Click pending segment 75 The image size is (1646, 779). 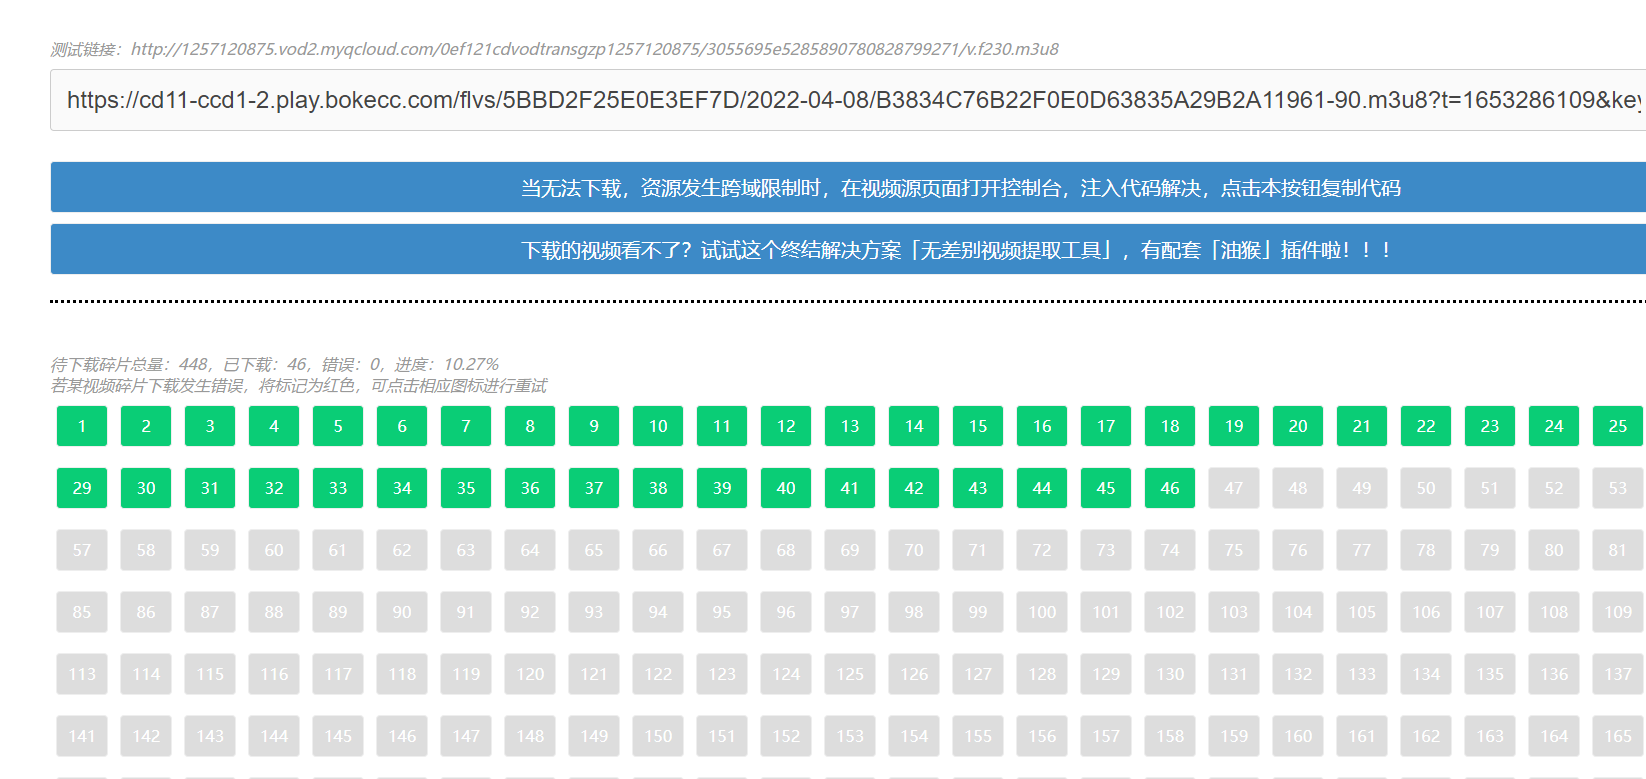pos(1234,550)
